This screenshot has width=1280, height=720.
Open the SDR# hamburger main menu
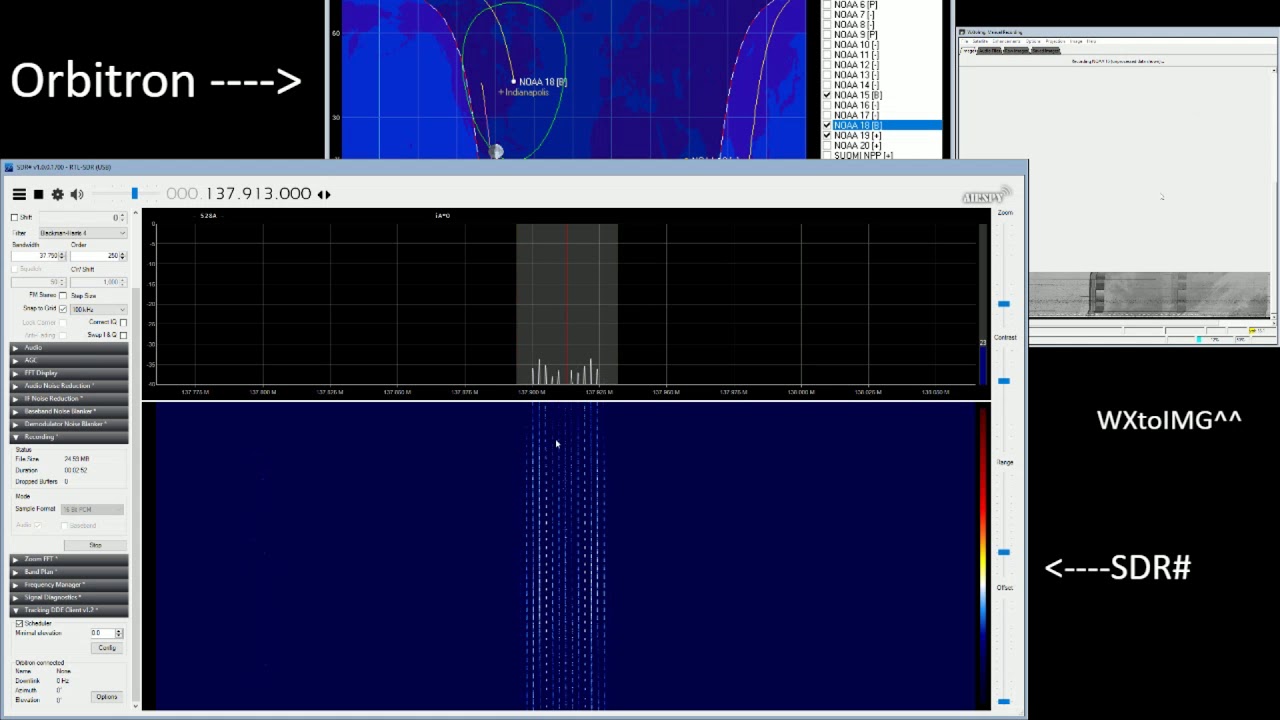(19, 194)
